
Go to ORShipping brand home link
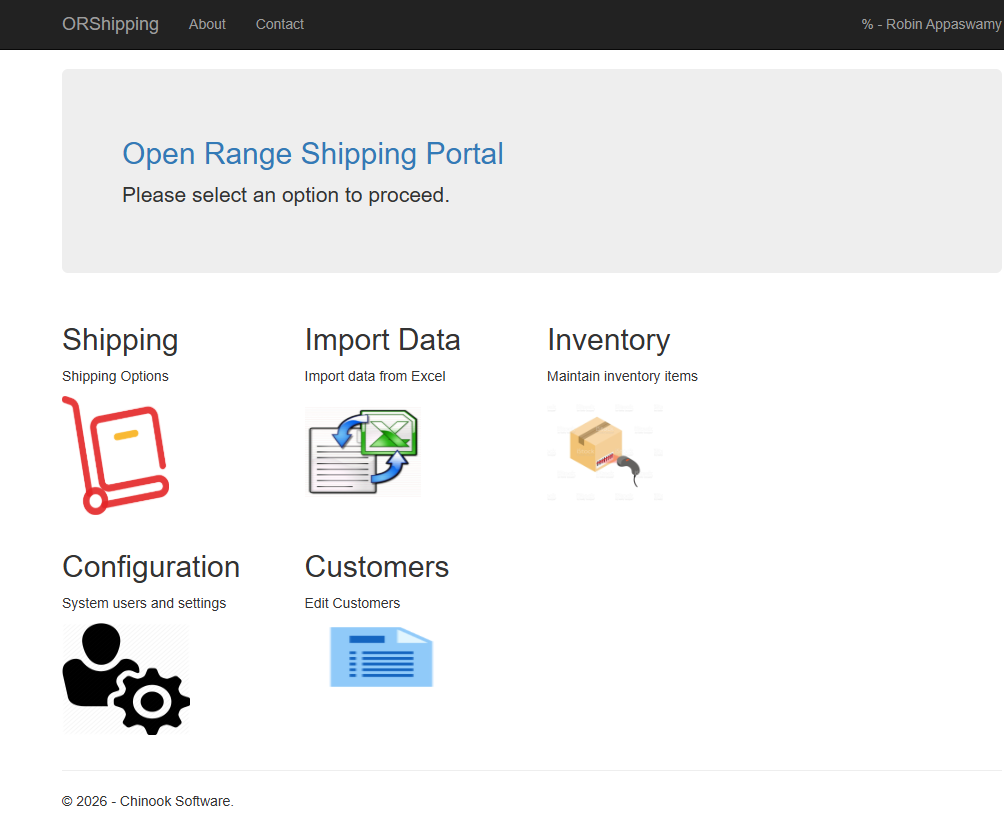[110, 24]
